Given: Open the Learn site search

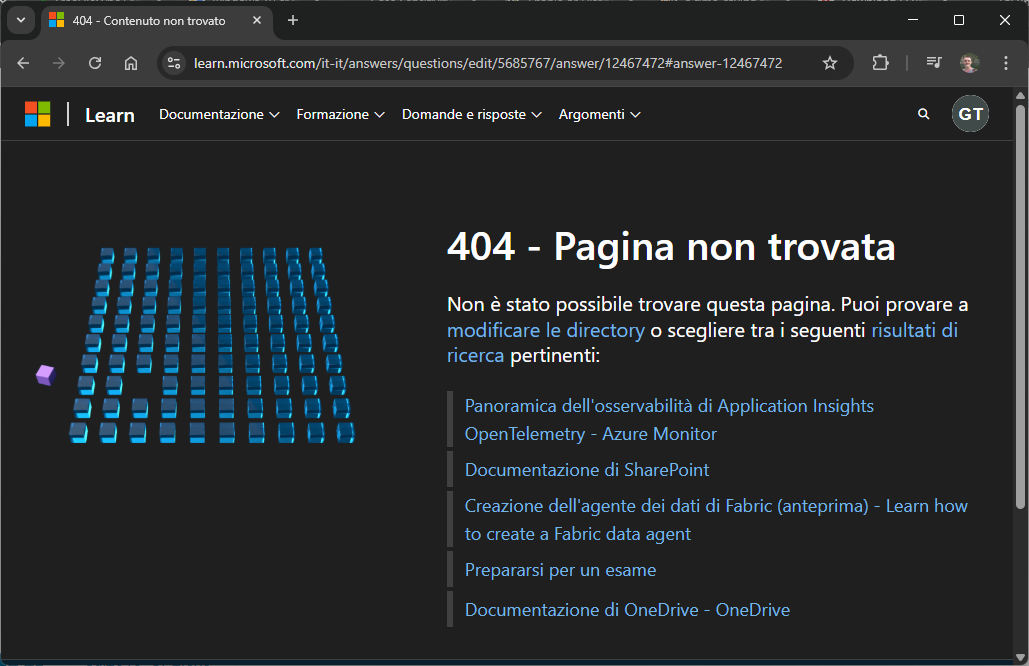Looking at the screenshot, I should (923, 114).
